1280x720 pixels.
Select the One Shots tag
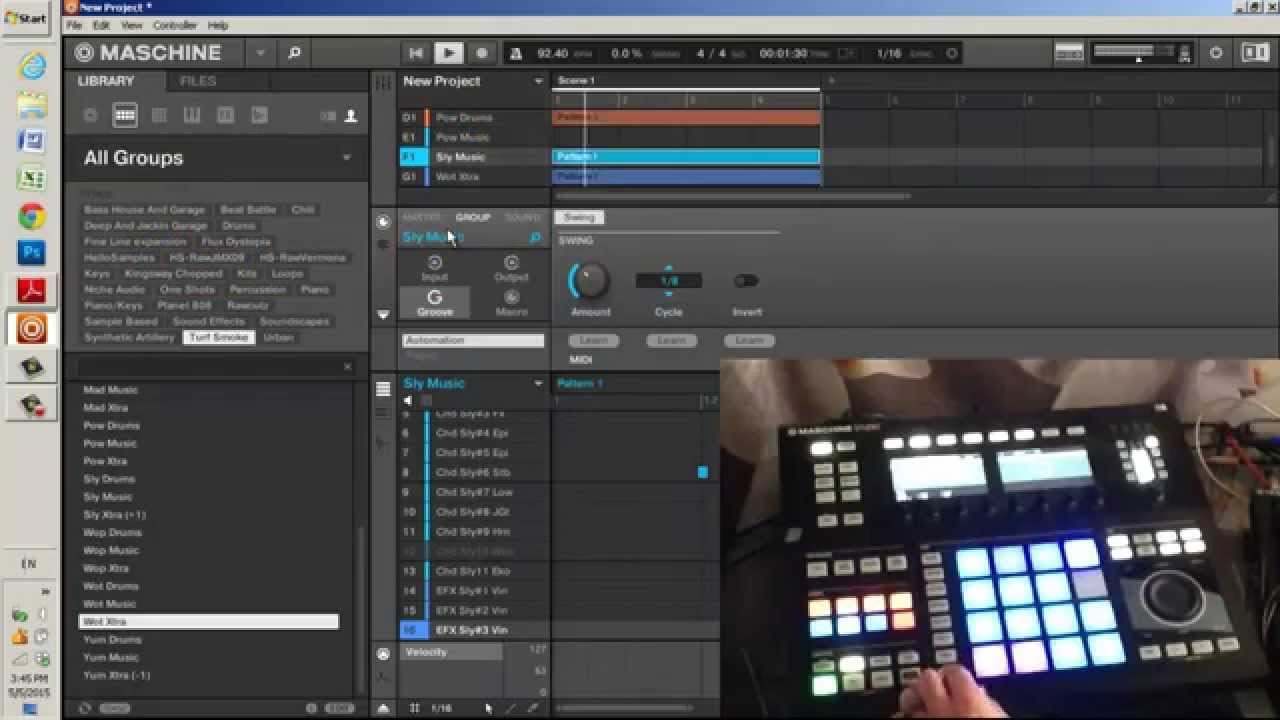[x=187, y=290]
